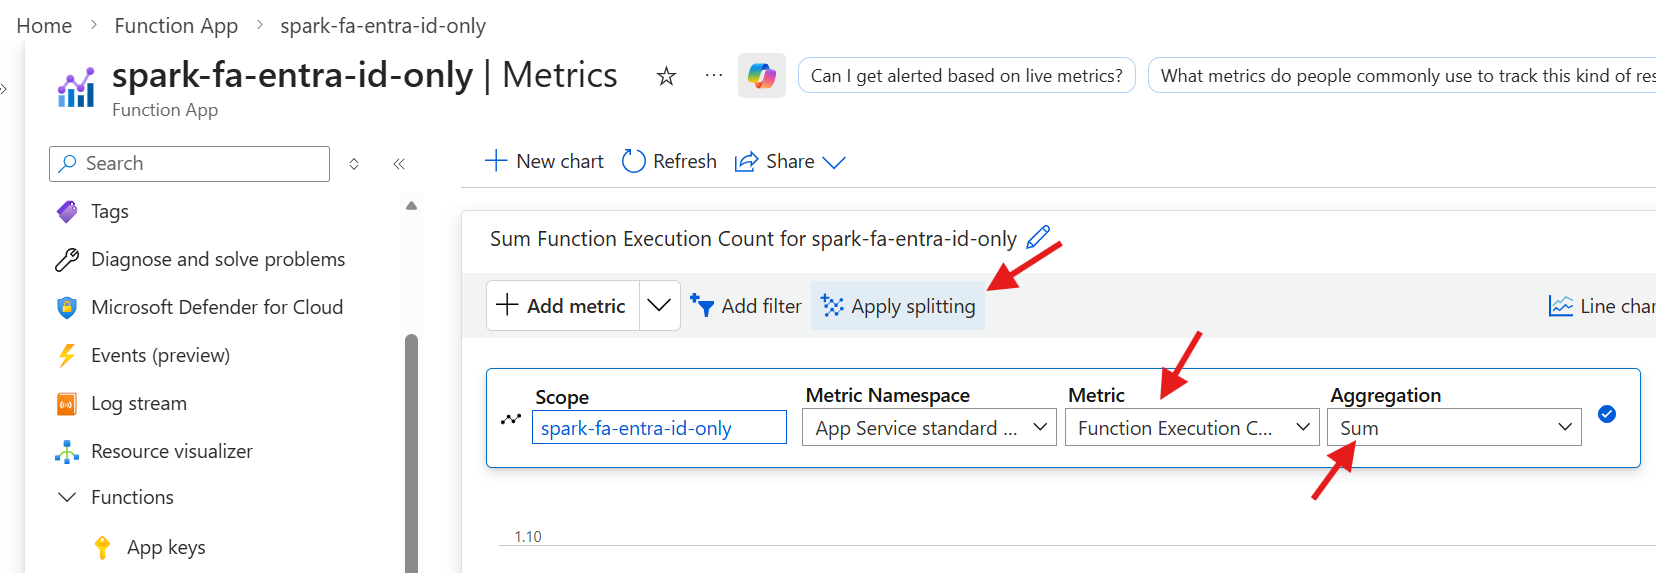Viewport: 1656px width, 573px height.
Task: Expand the left portal menu chevron
Action: pos(4,89)
